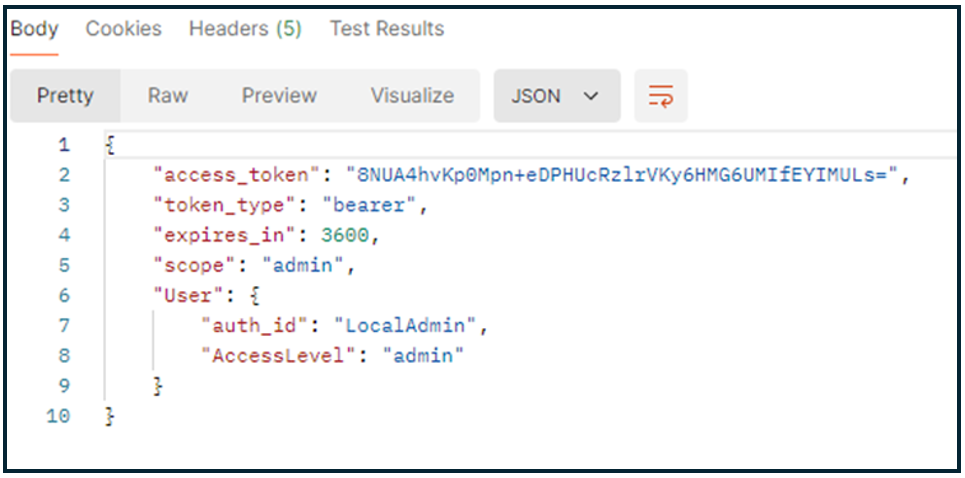Switch to the Visualize view mode

[412, 96]
